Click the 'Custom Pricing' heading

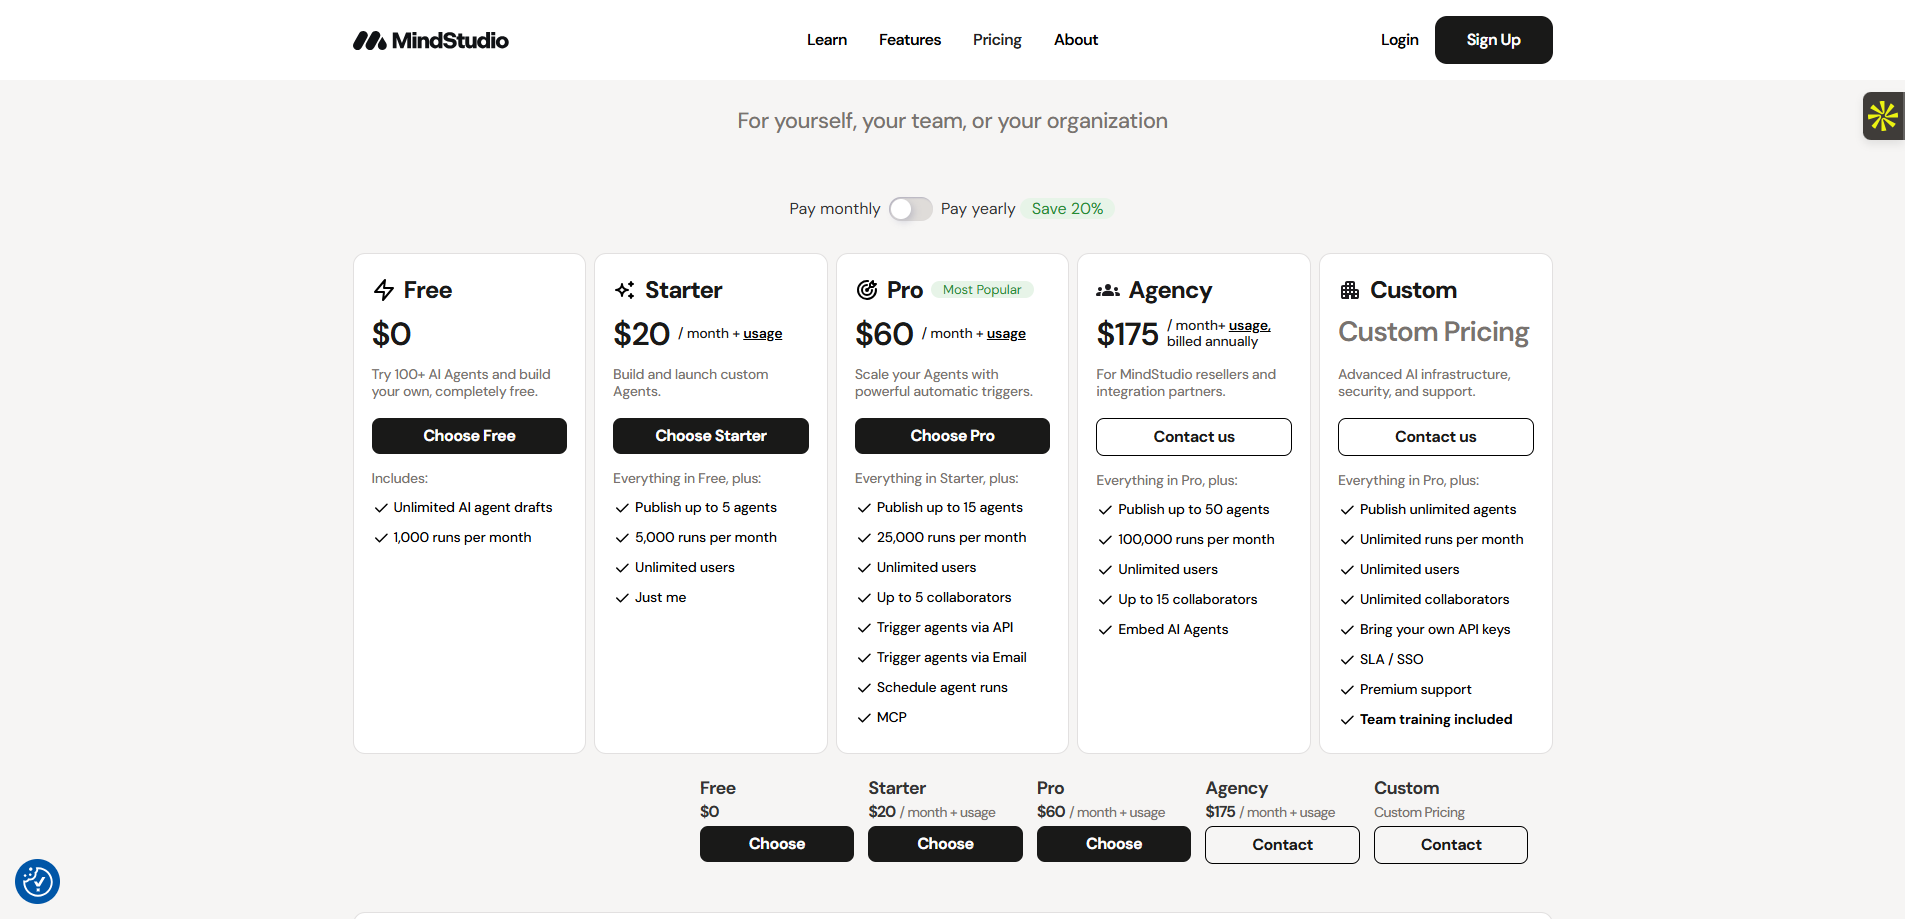tap(1434, 332)
